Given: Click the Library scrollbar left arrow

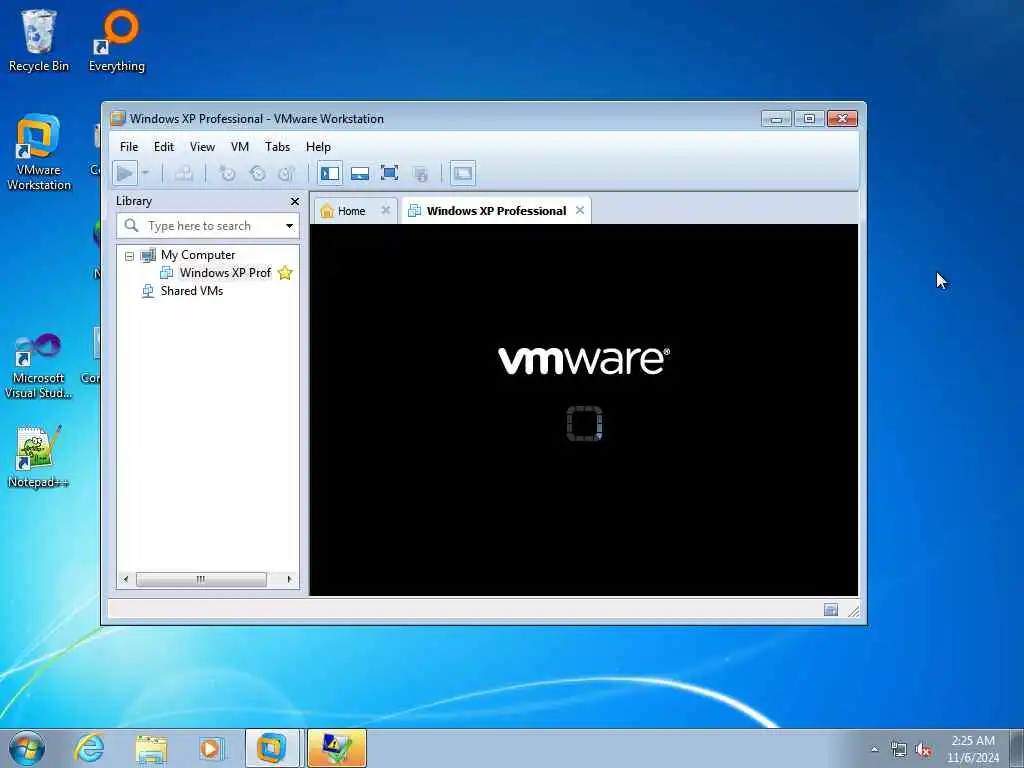Looking at the screenshot, I should (126, 579).
